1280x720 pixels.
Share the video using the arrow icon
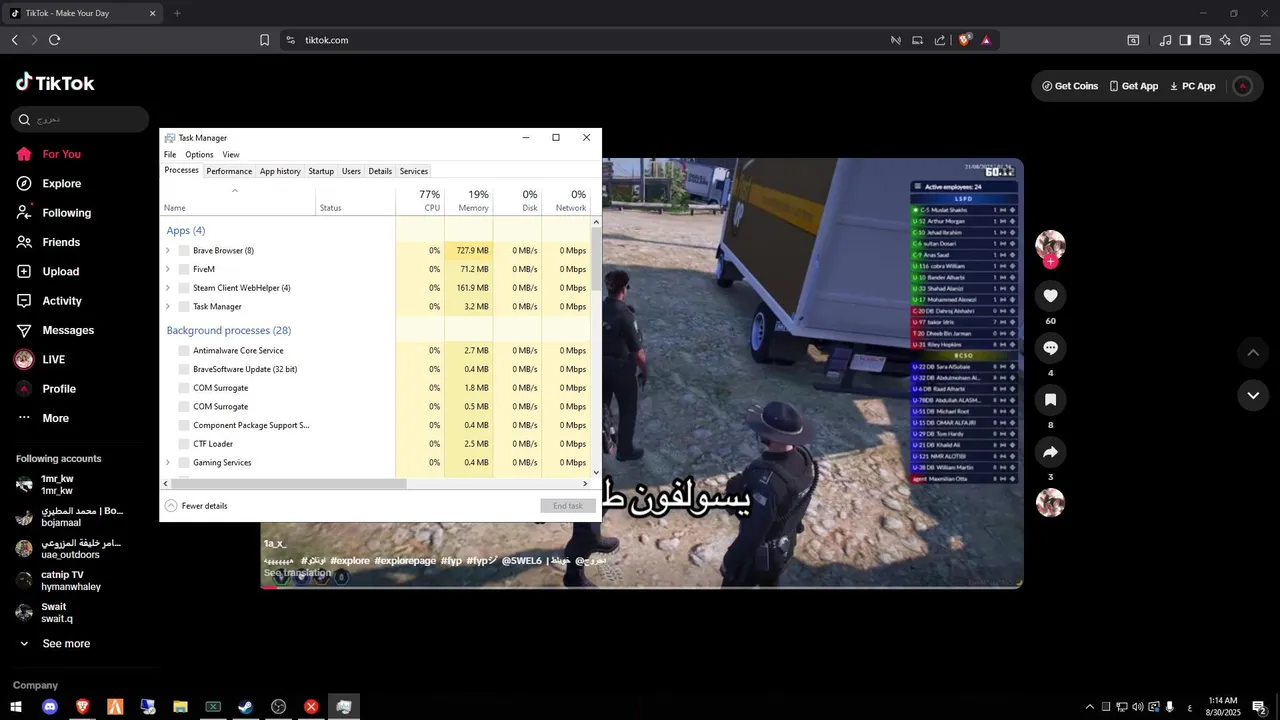pos(1050,452)
